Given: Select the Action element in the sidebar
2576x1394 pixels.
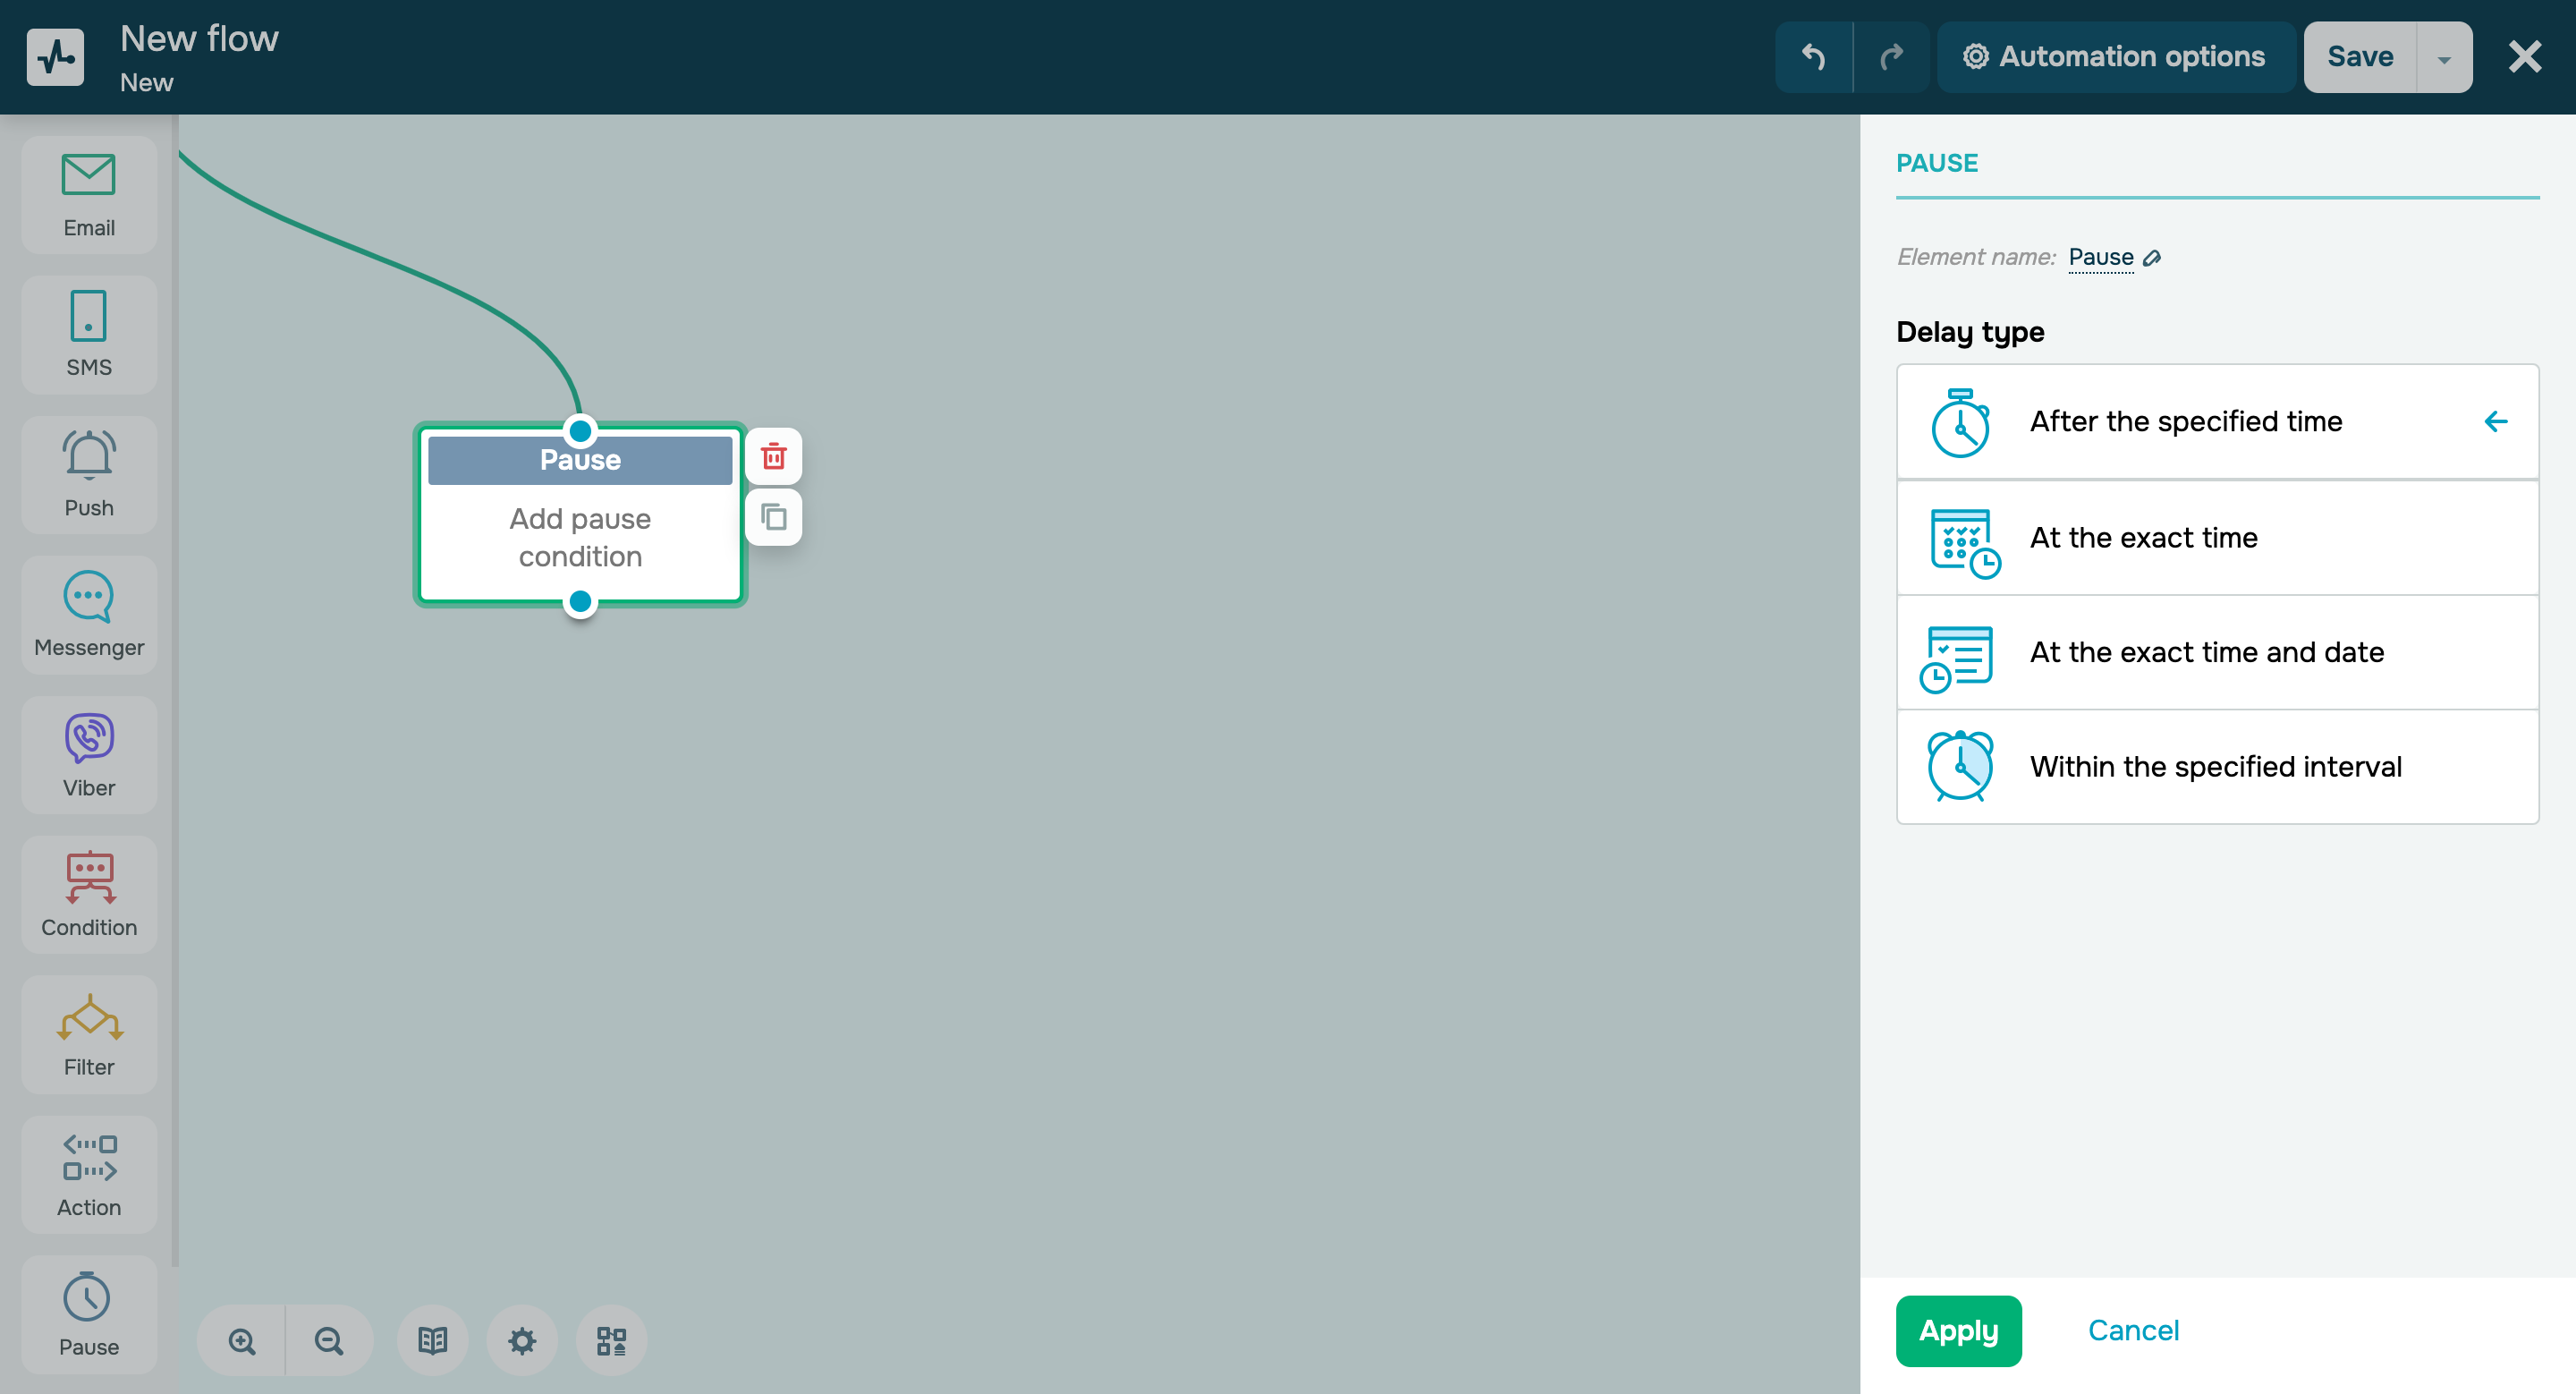Looking at the screenshot, I should [x=88, y=1173].
